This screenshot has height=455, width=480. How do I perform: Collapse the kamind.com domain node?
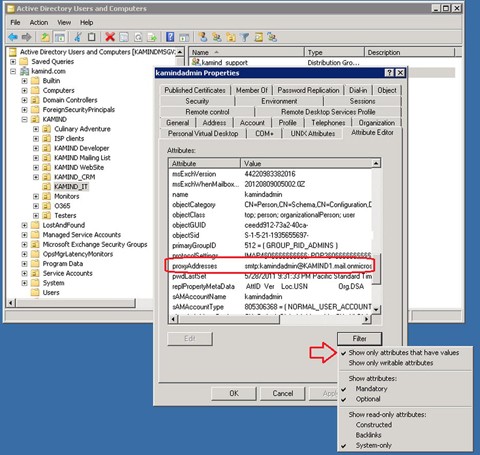pos(13,71)
